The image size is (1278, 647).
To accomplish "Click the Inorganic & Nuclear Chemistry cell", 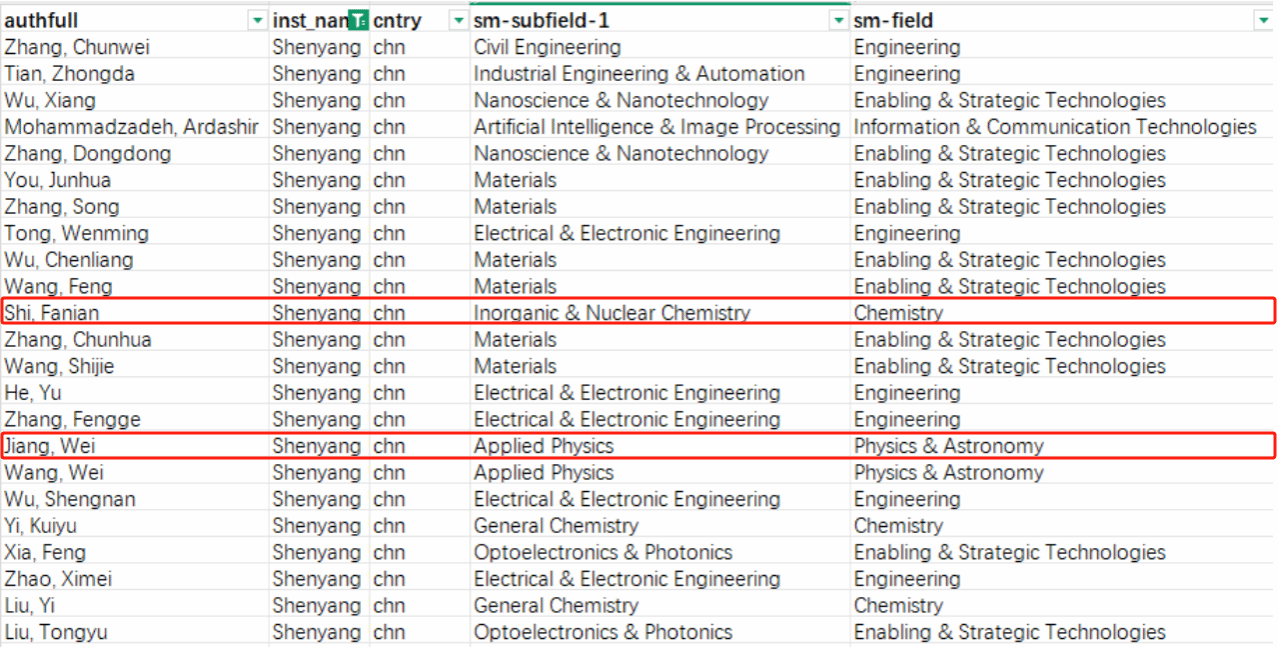I will [611, 313].
